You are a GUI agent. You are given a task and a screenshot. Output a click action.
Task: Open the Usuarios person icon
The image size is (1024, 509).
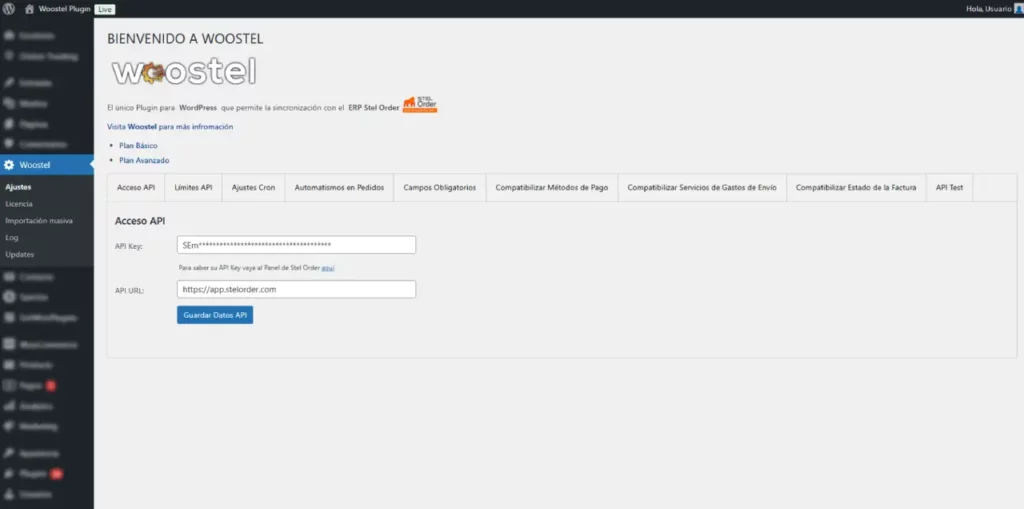click(9, 495)
